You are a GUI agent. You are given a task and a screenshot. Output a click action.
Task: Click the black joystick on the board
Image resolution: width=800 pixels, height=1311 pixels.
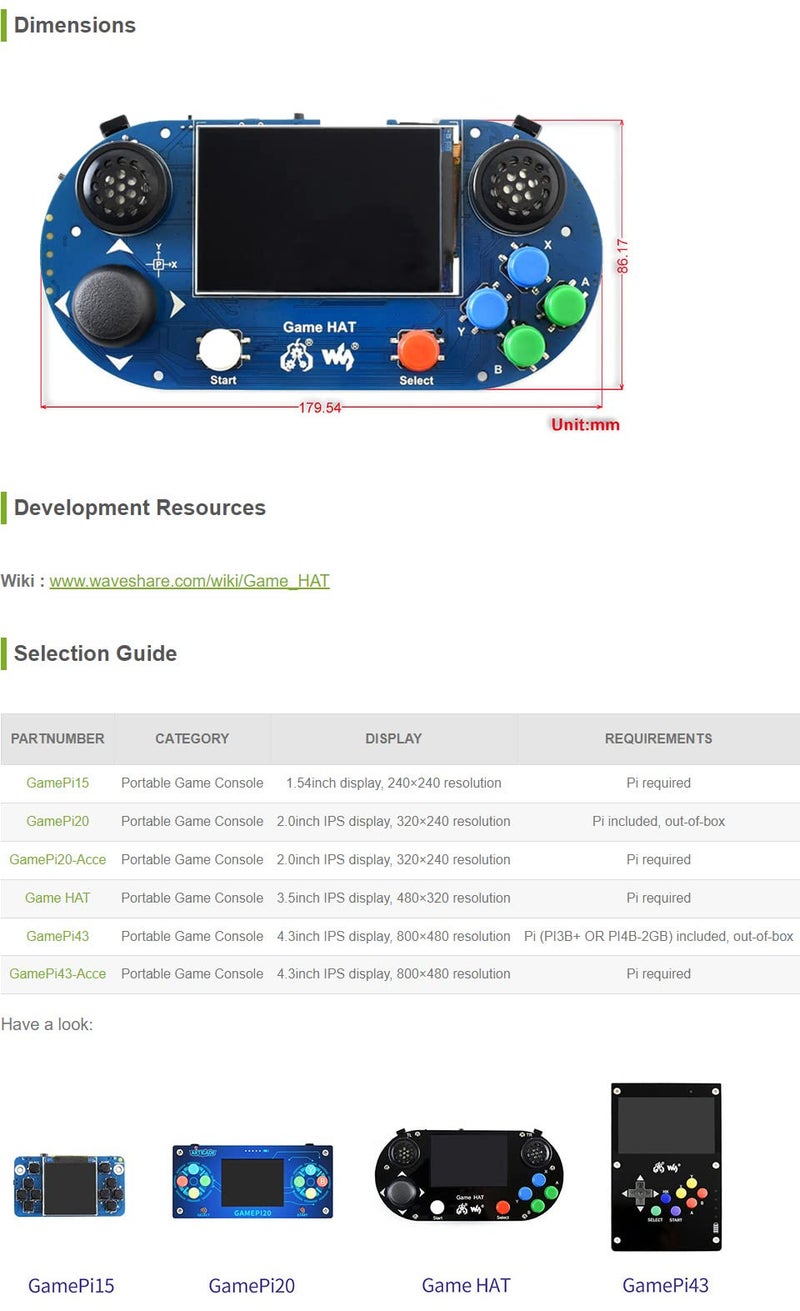[x=112, y=304]
